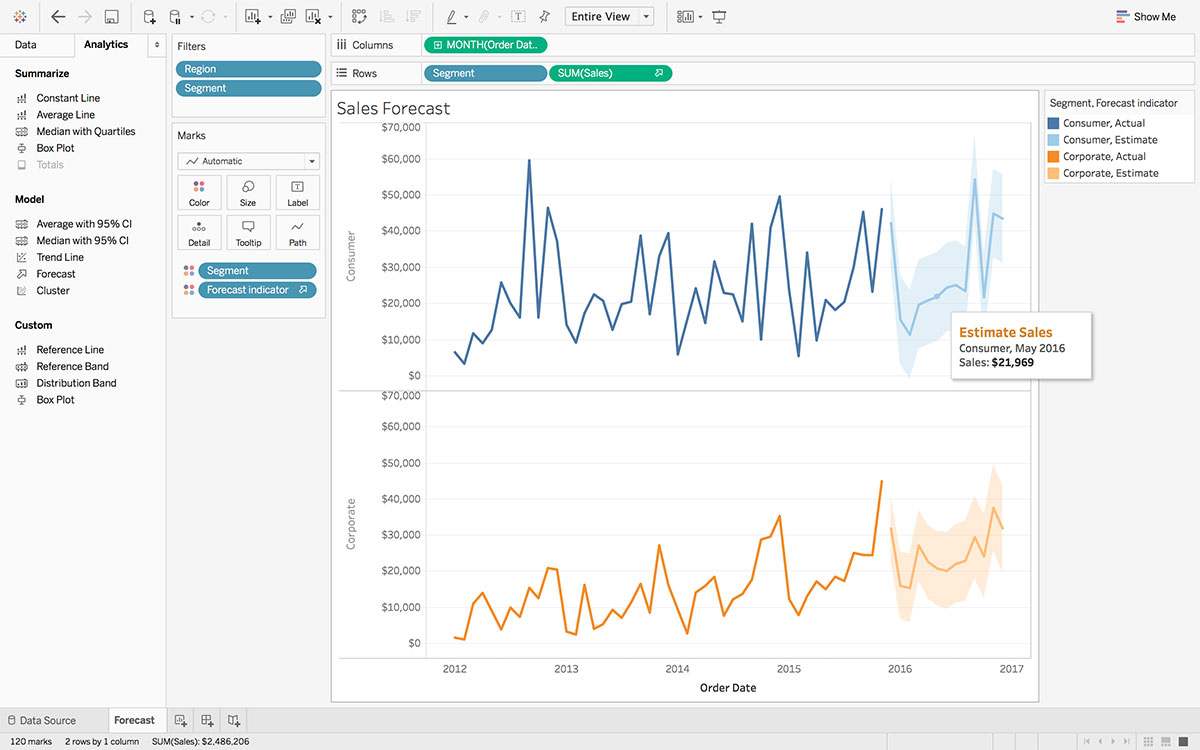1200x750 pixels.
Task: Add new worksheet from bottom tab bar
Action: pos(181,720)
